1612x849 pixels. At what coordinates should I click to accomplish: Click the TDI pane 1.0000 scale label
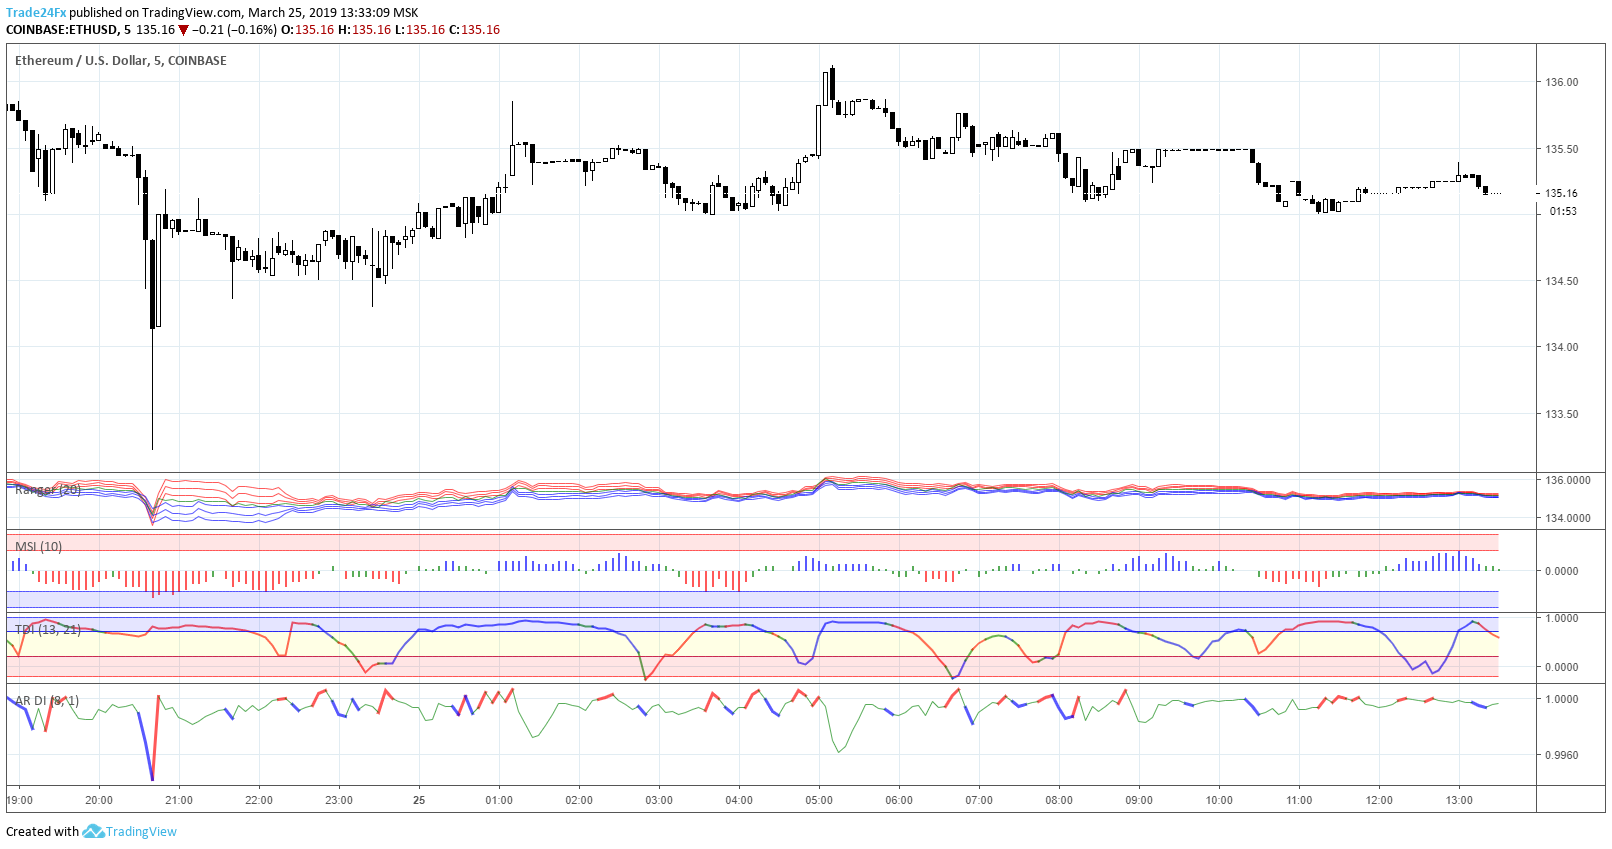point(1562,618)
